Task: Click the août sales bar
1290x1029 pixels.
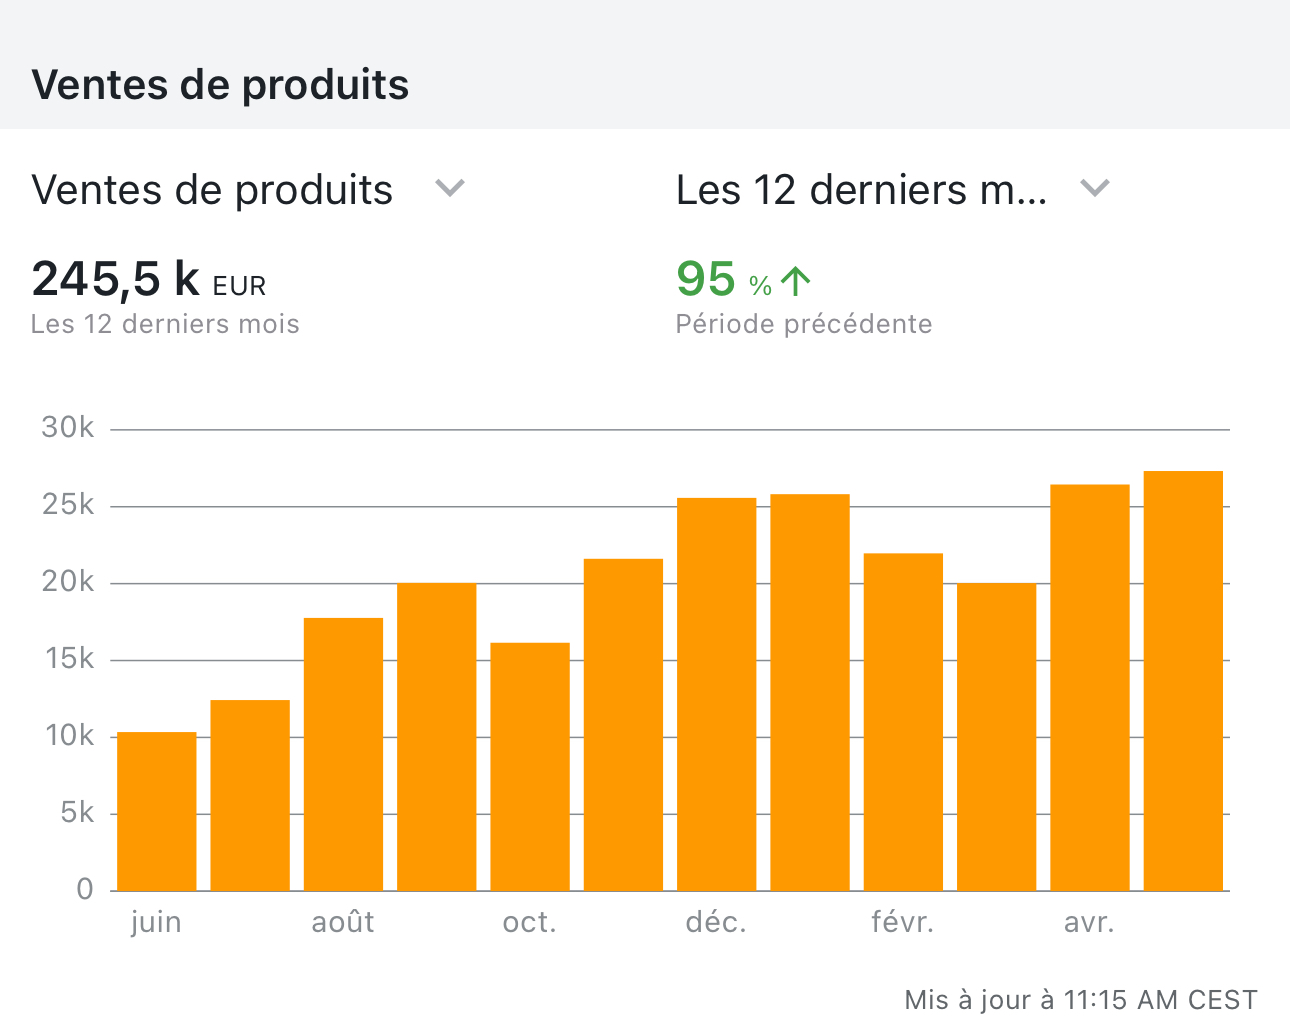Action: [343, 754]
